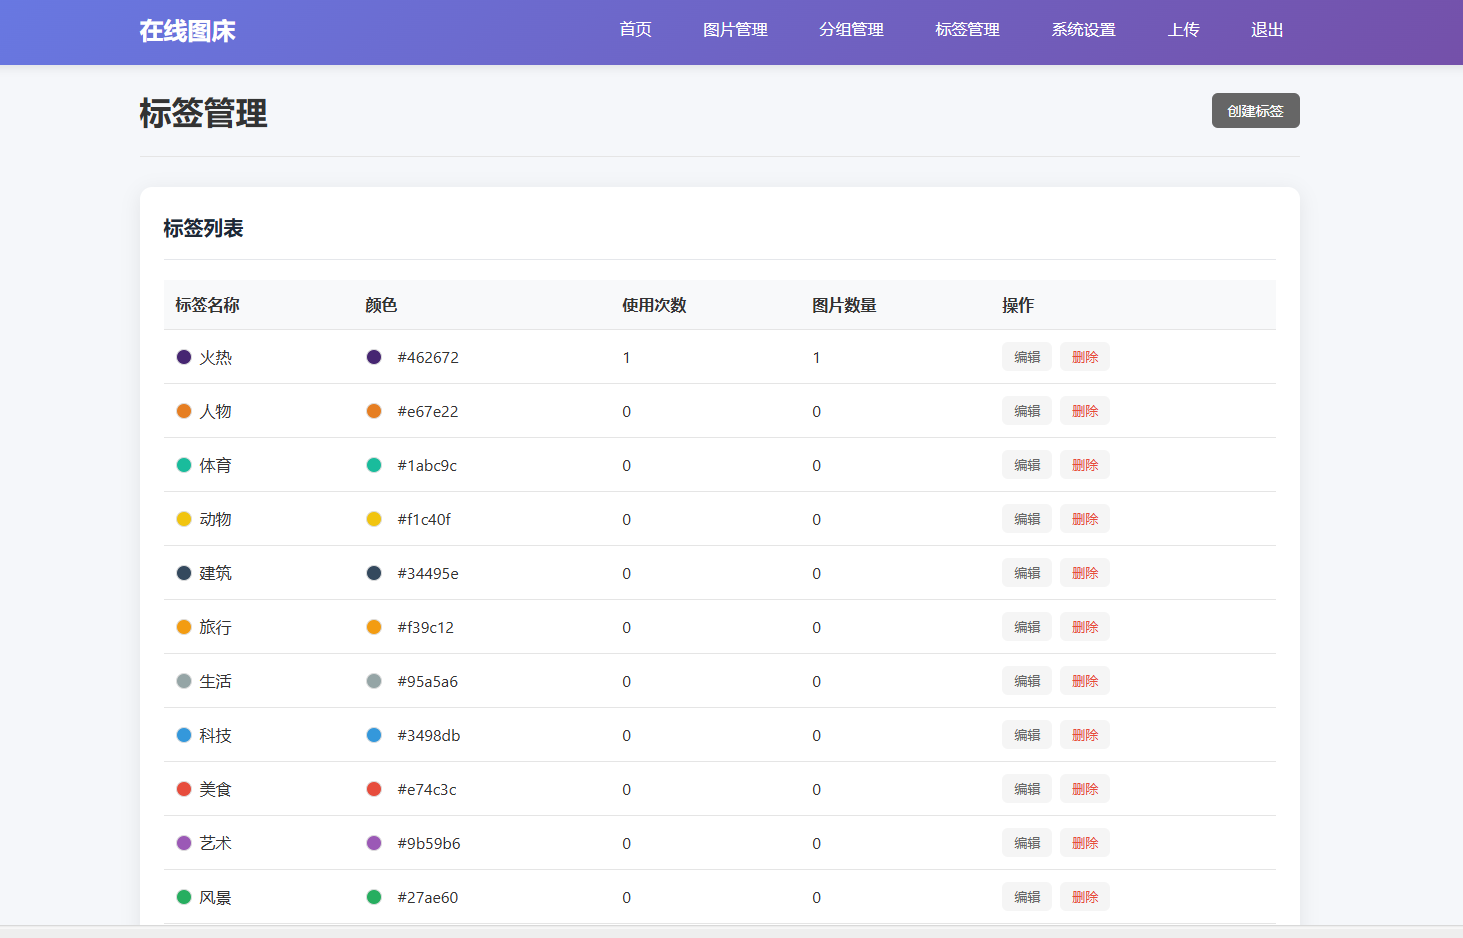Select the hex value #1abc9c
Viewport: 1463px width, 938px height.
(427, 465)
